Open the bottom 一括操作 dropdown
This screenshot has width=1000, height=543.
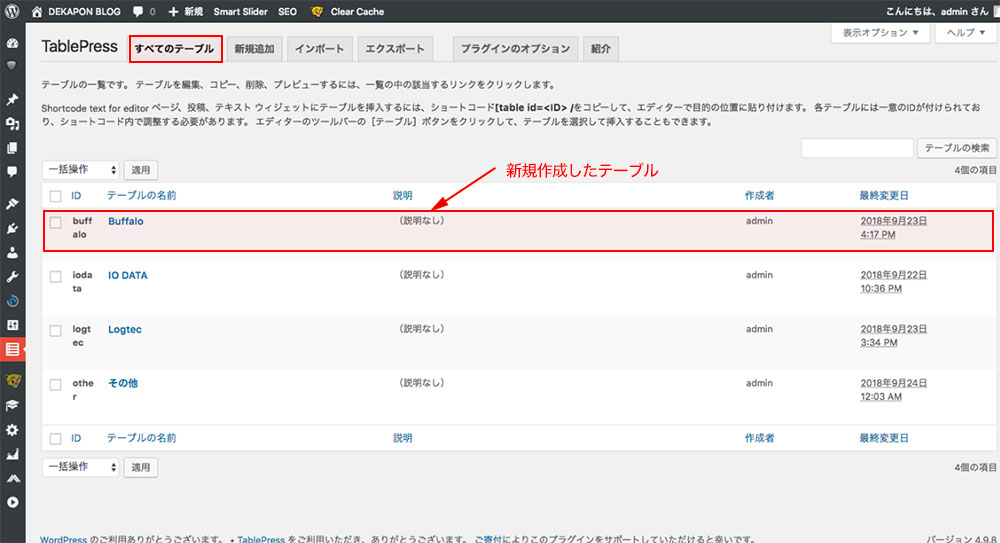click(x=81, y=467)
